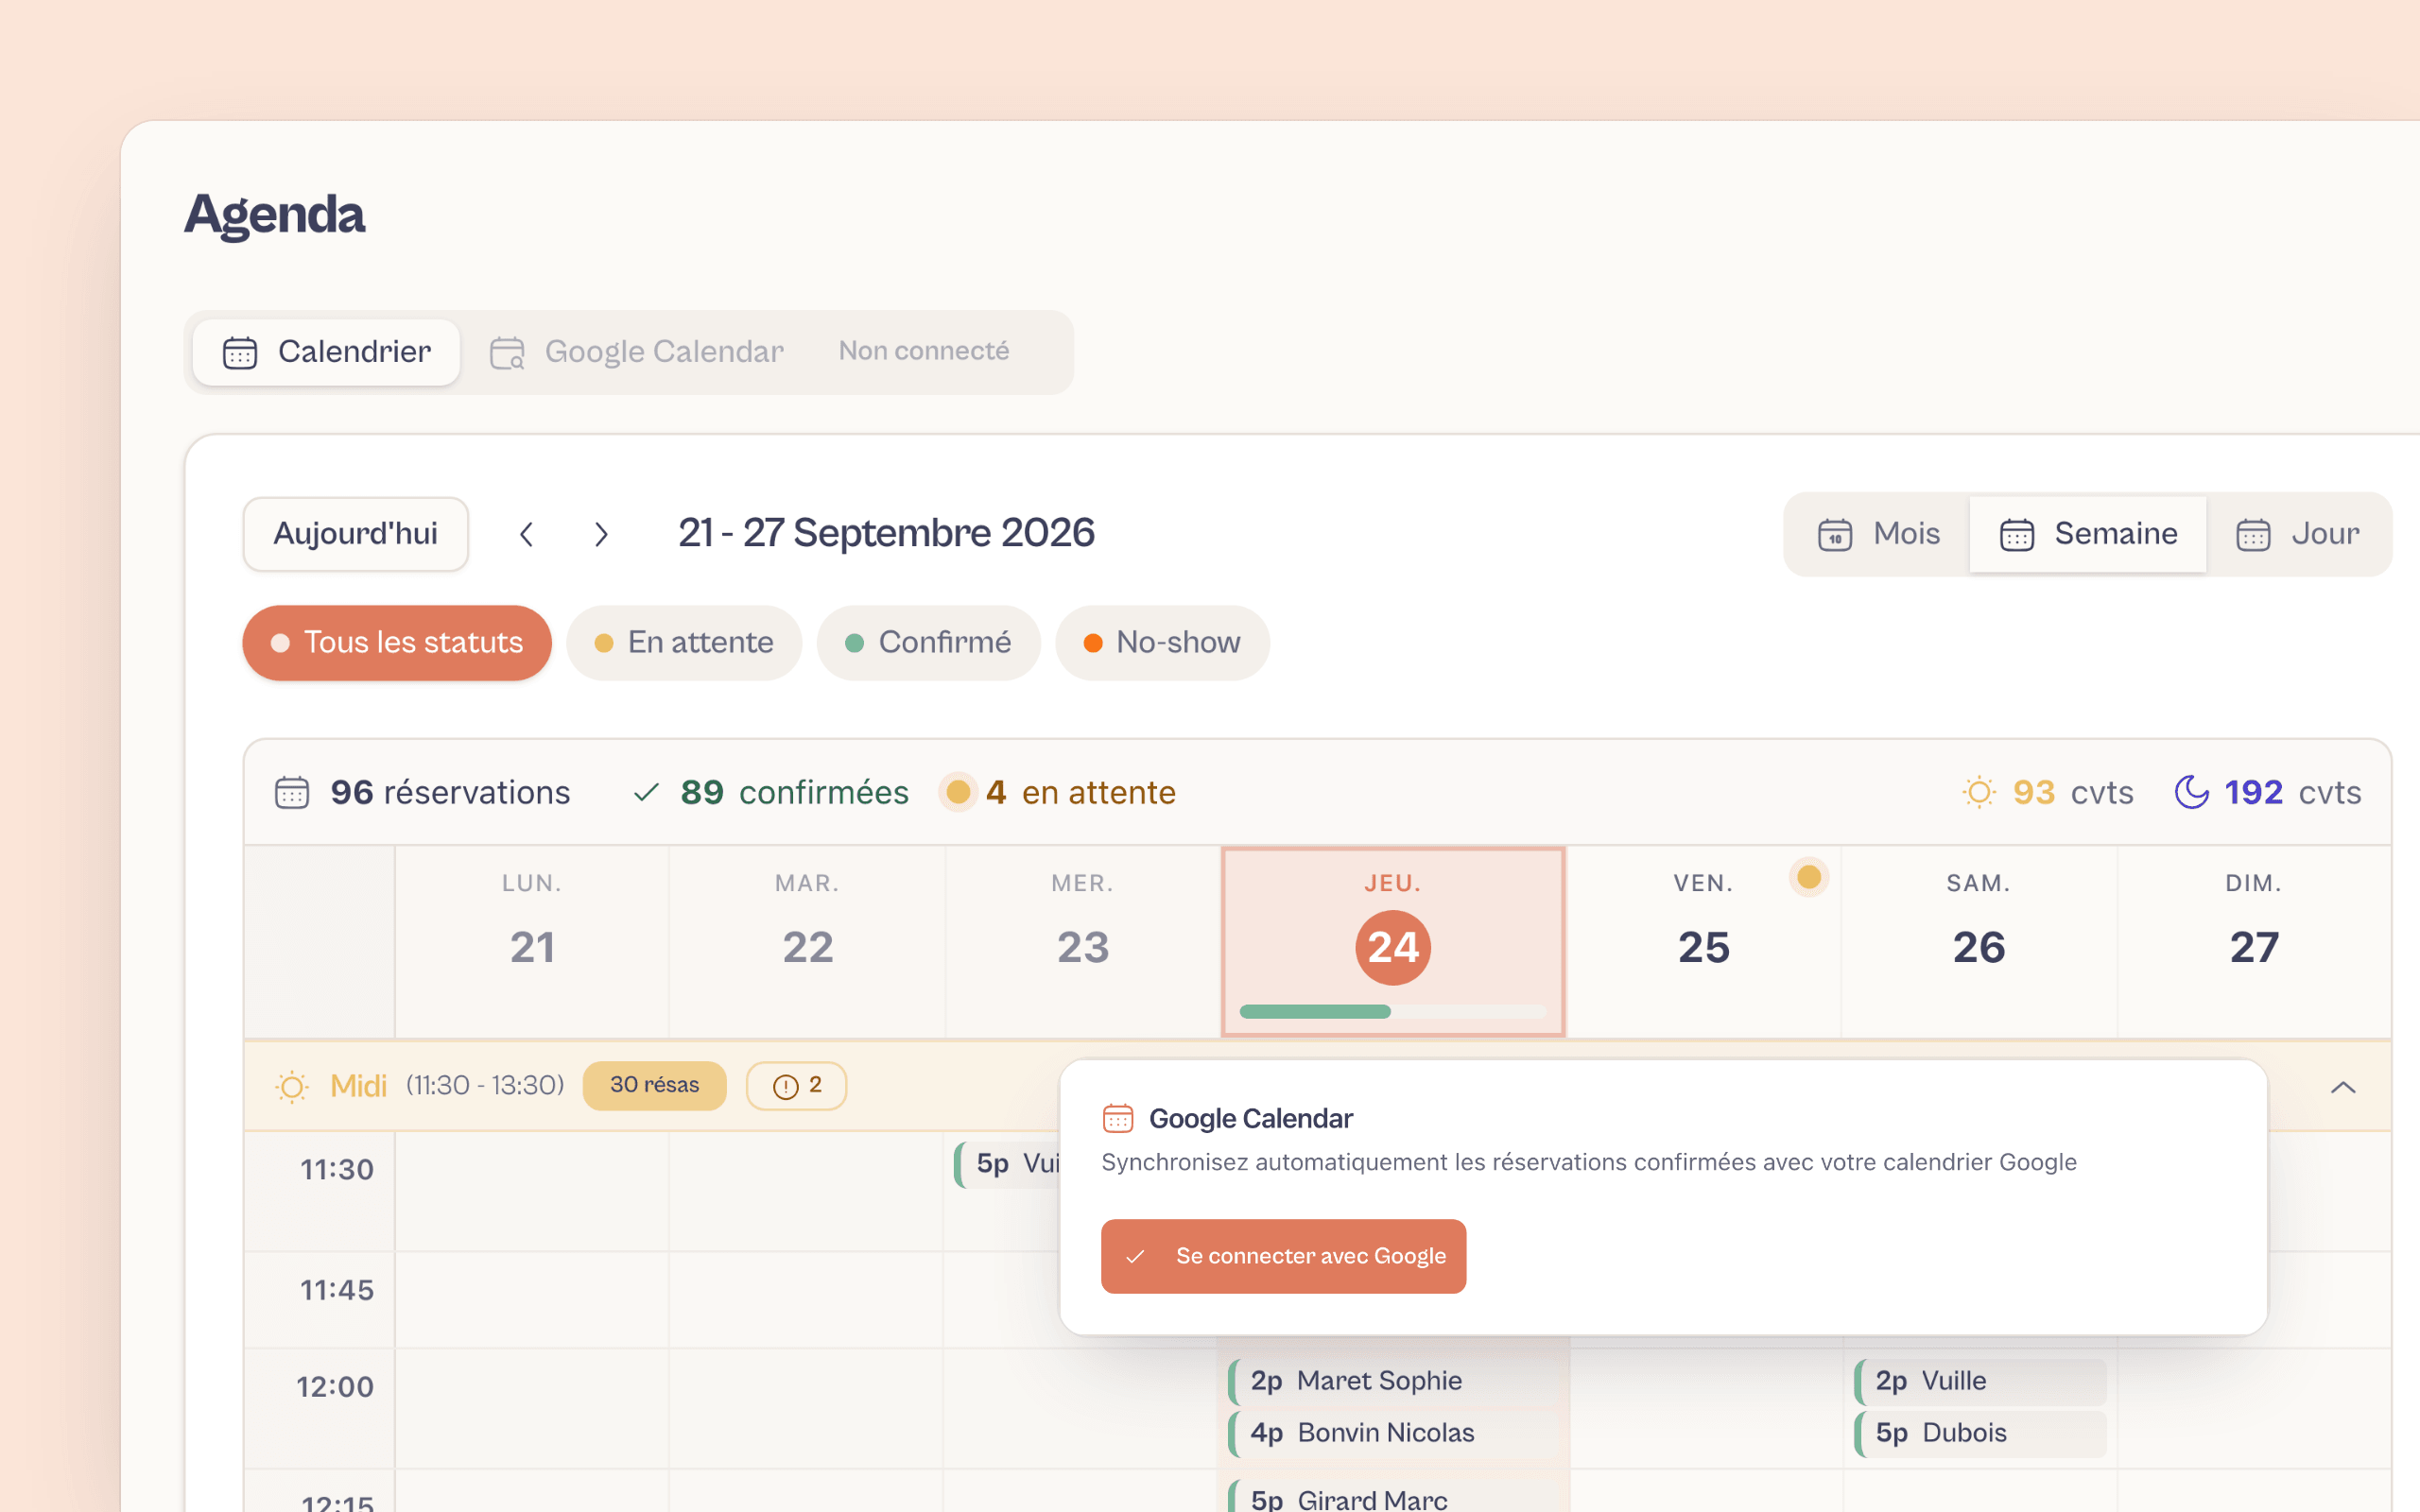Screen dimensions: 2420x1512
Task: Collapse the Midi service section
Action: (2343, 1087)
